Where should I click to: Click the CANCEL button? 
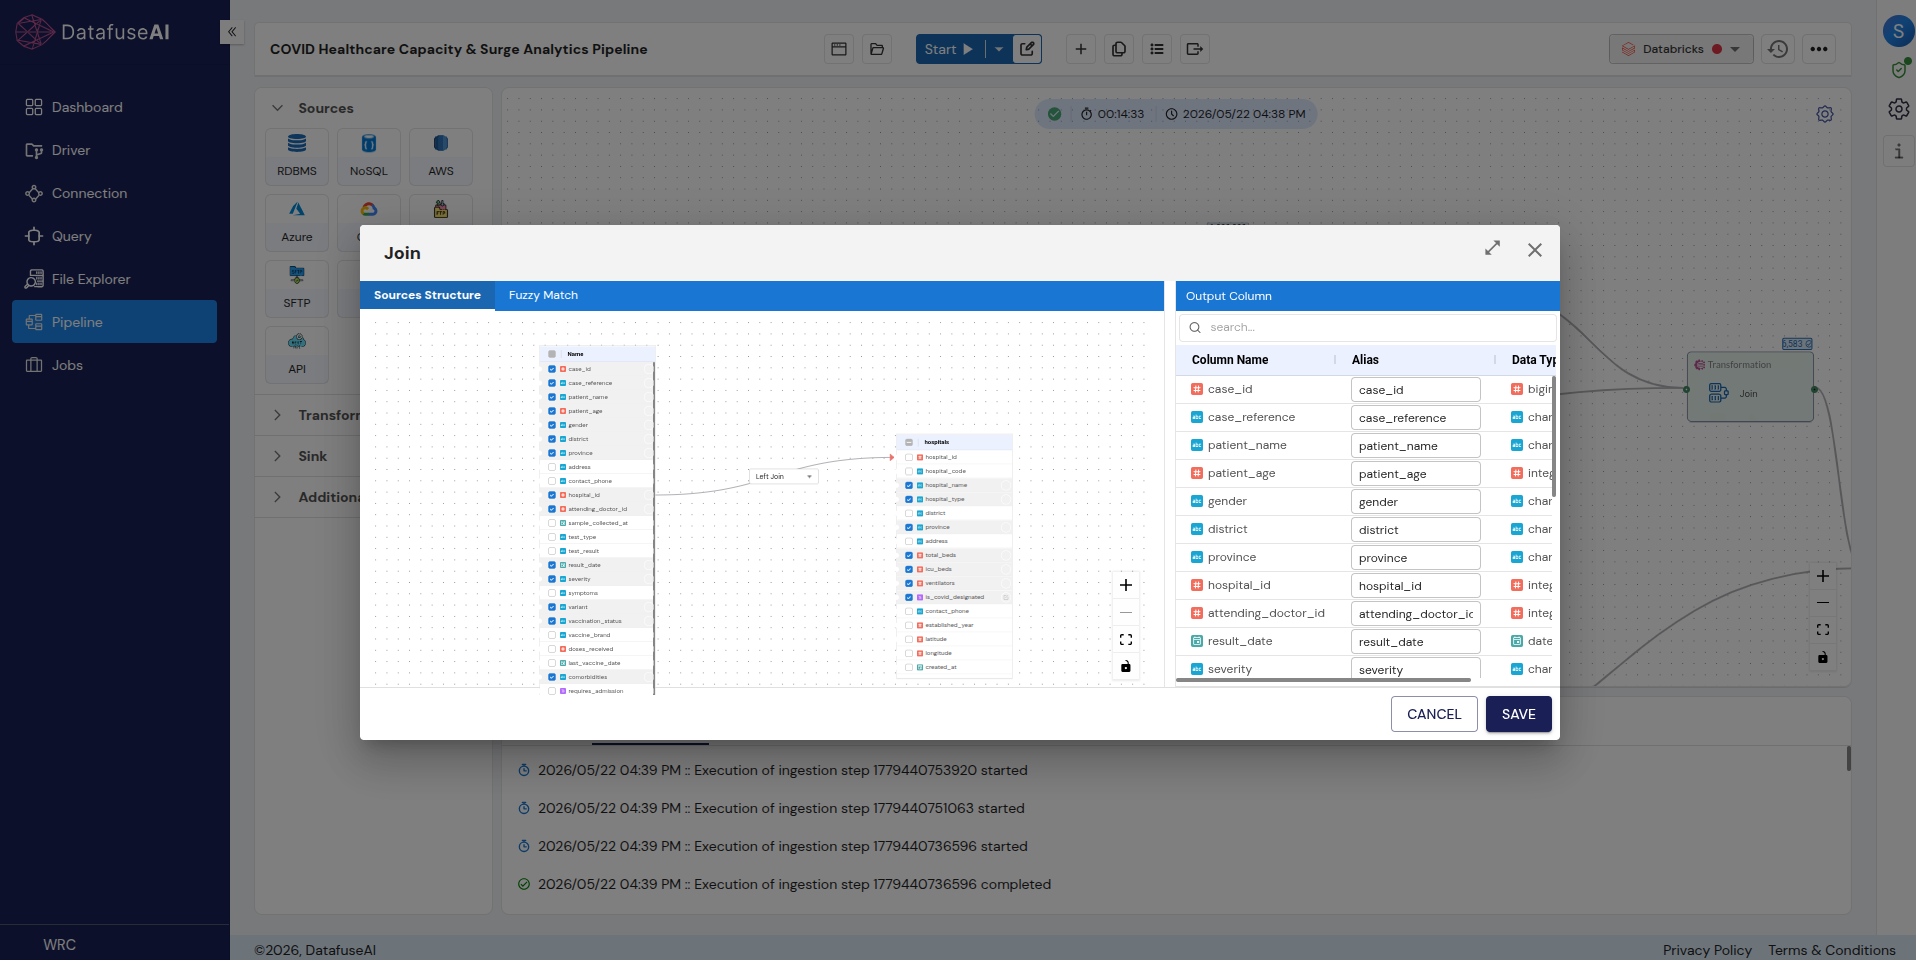(1434, 714)
